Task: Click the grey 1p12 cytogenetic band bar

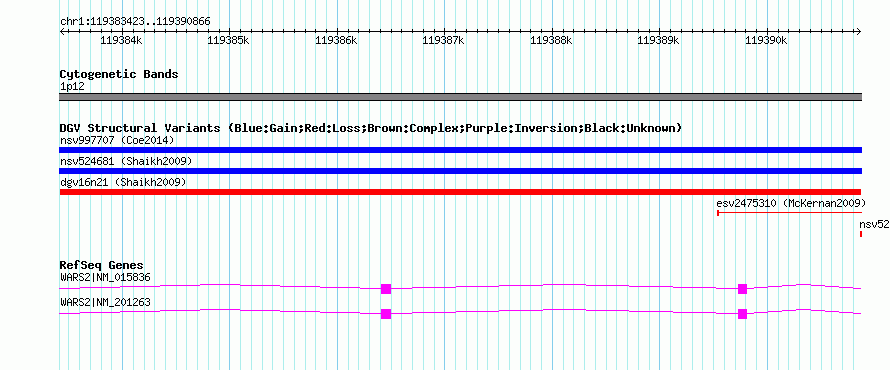Action: 460,97
